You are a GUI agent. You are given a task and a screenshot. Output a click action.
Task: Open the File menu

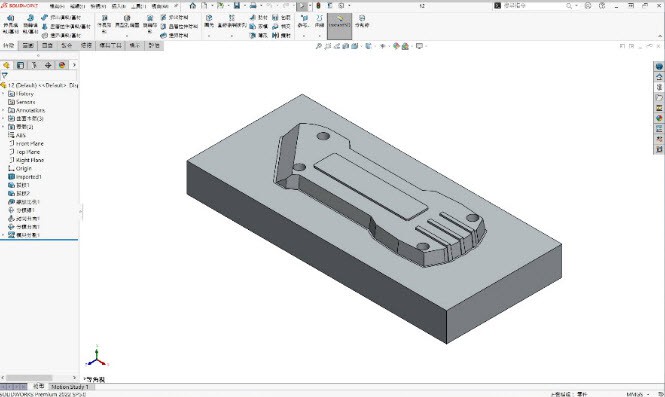[57, 6]
